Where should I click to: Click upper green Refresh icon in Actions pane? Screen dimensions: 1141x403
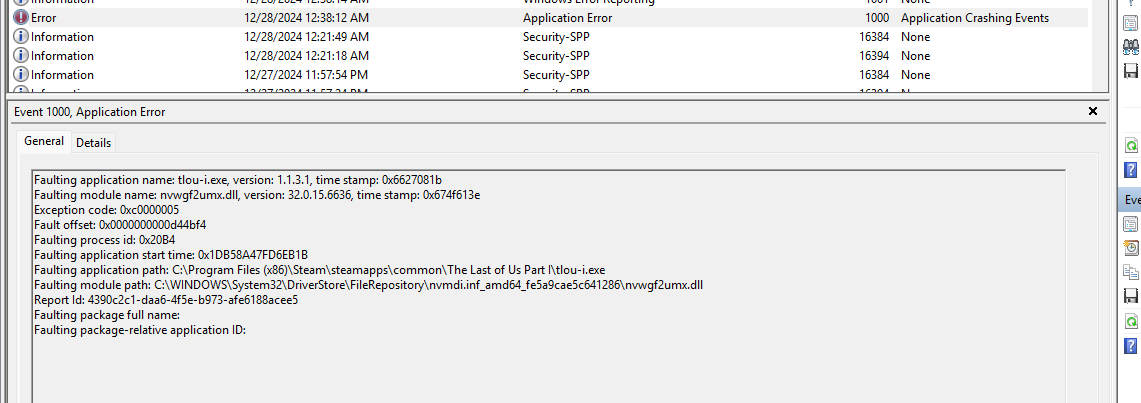[1131, 145]
